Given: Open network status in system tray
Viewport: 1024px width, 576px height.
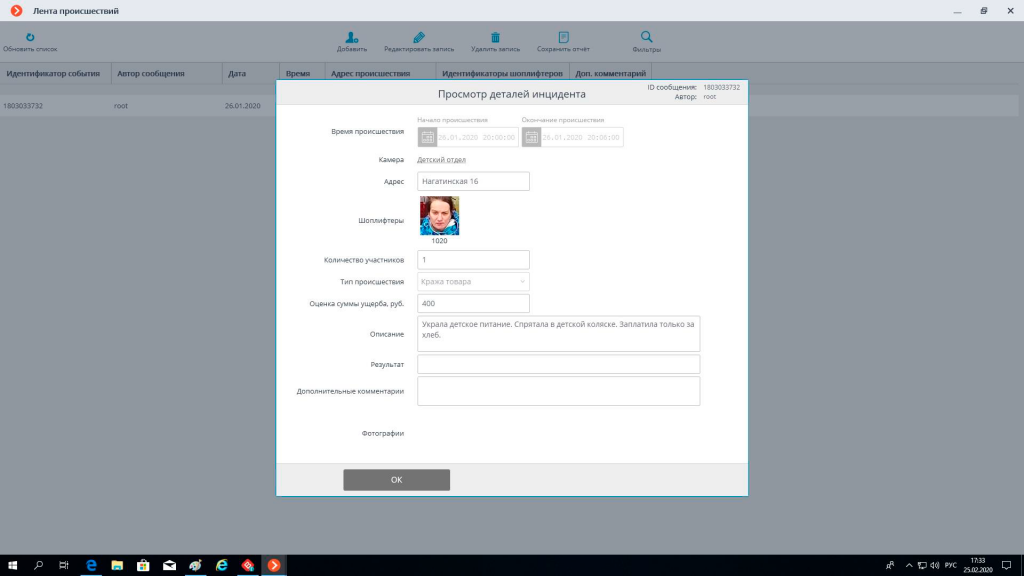Looking at the screenshot, I should point(921,566).
